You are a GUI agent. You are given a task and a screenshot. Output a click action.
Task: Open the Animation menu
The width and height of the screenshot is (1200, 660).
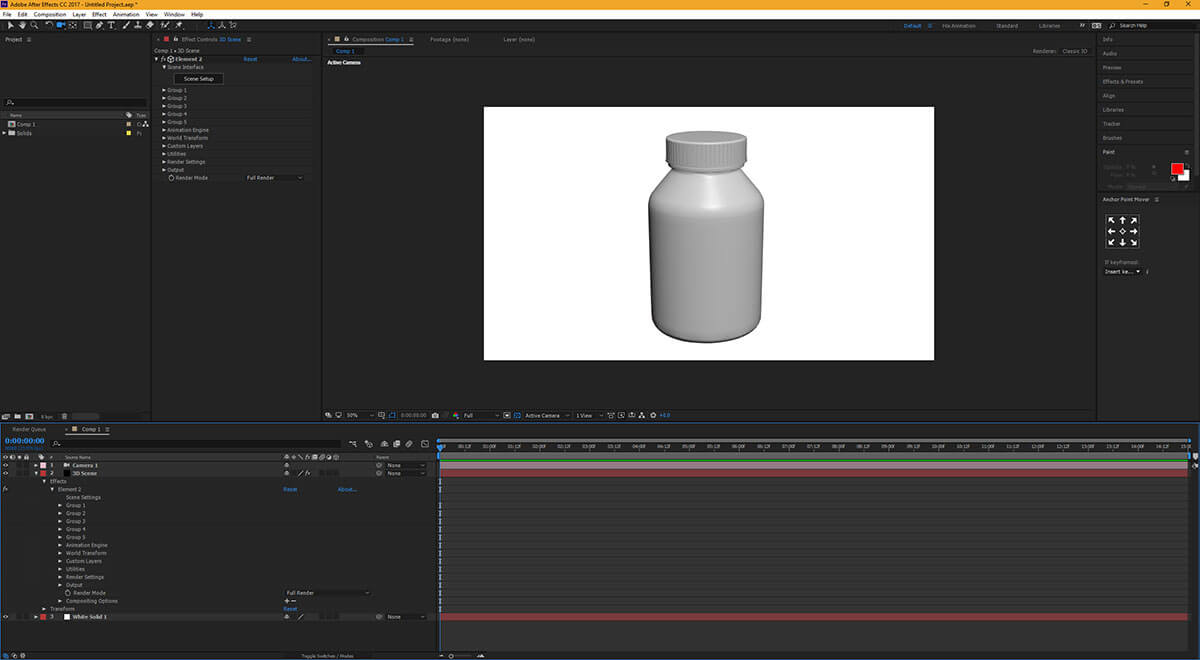[126, 14]
